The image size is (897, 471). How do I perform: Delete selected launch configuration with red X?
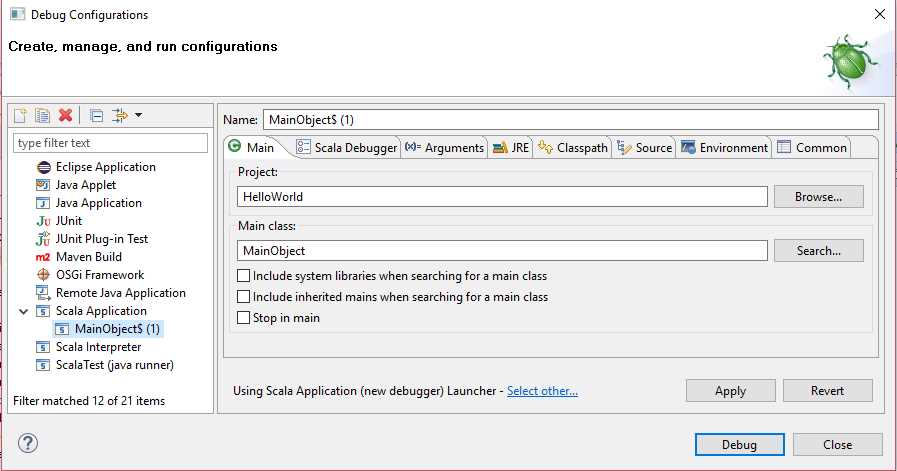[65, 115]
